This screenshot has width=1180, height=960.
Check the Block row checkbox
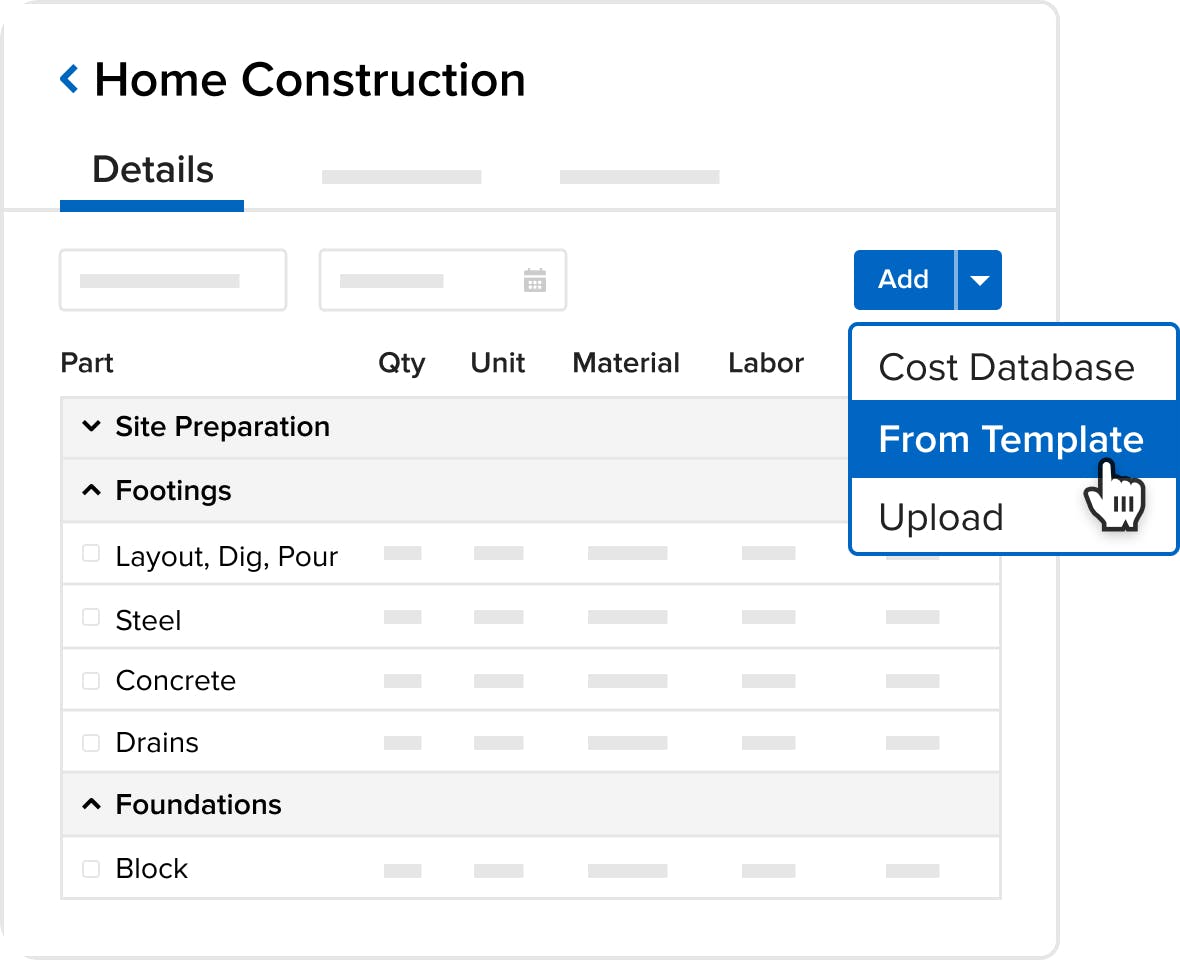coord(91,869)
